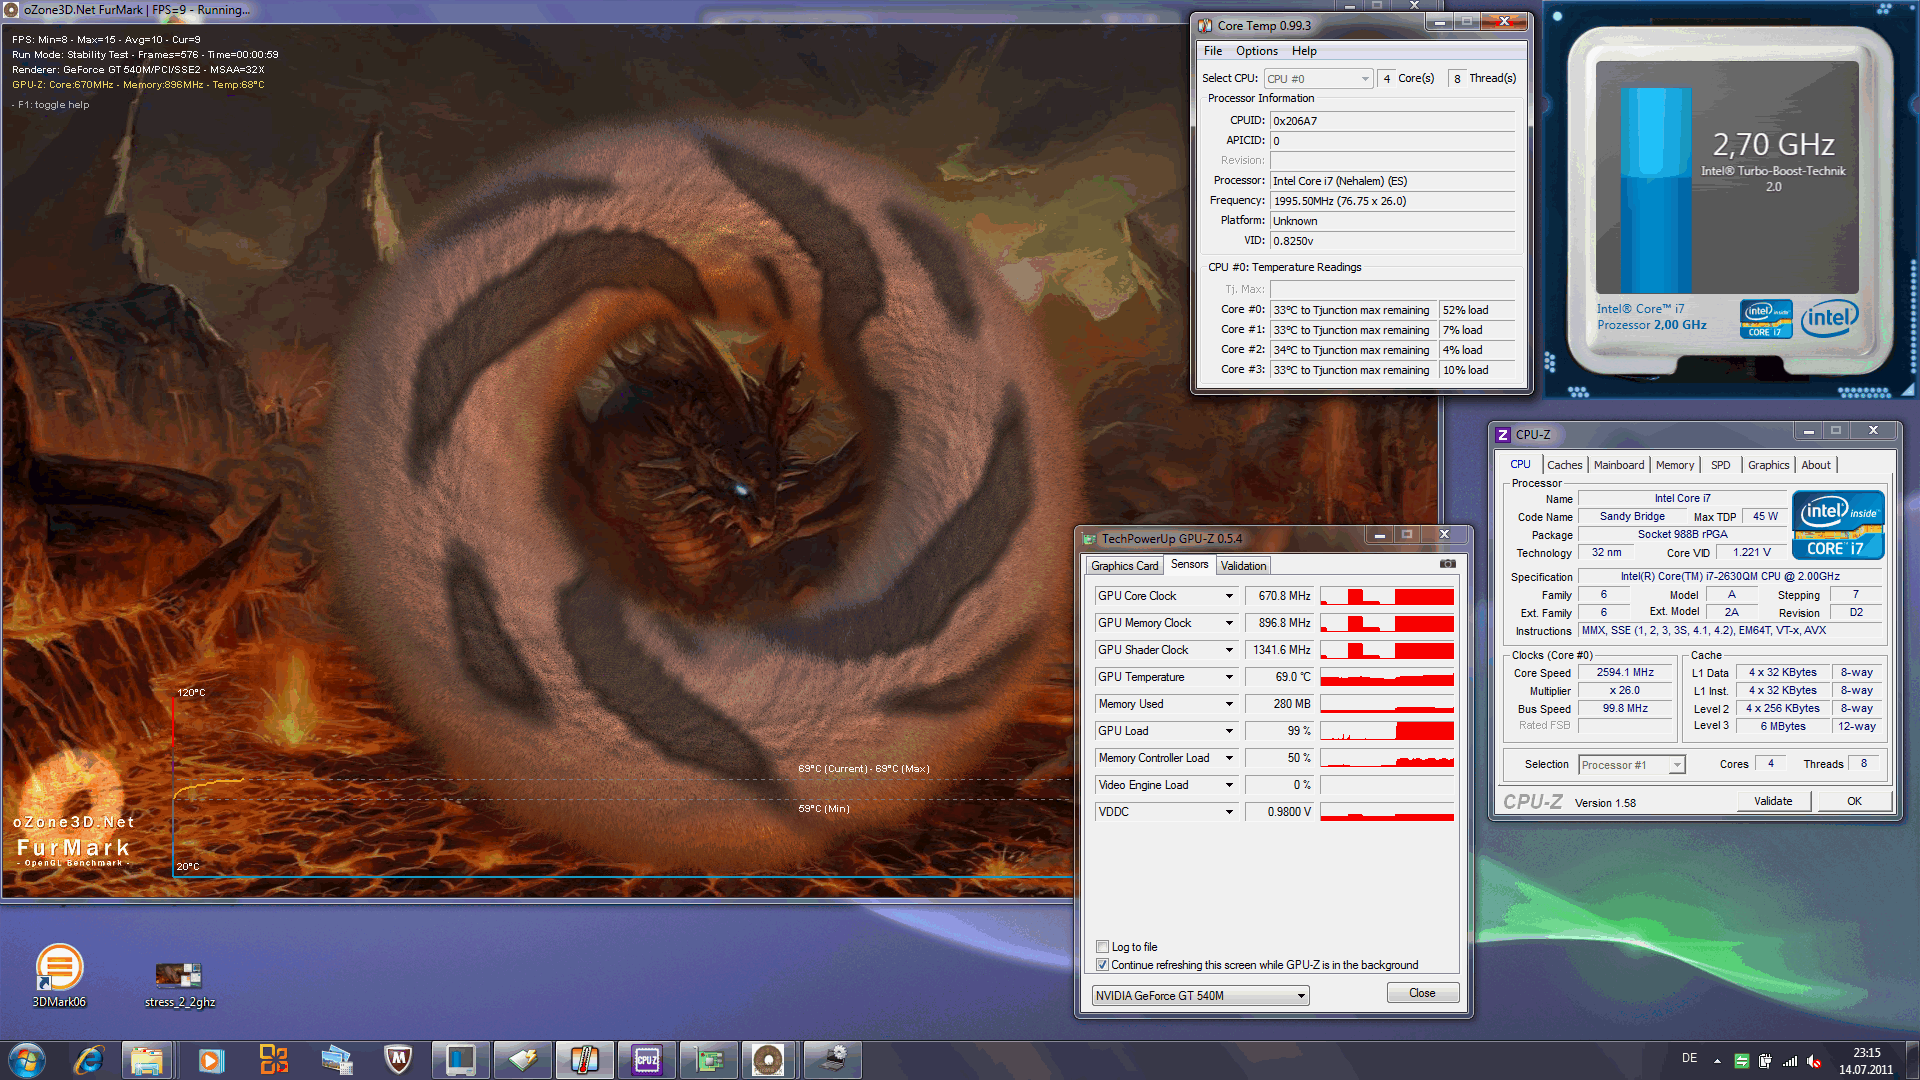This screenshot has width=1920, height=1080.
Task: Open the Options menu in Core Temp
Action: [x=1256, y=51]
